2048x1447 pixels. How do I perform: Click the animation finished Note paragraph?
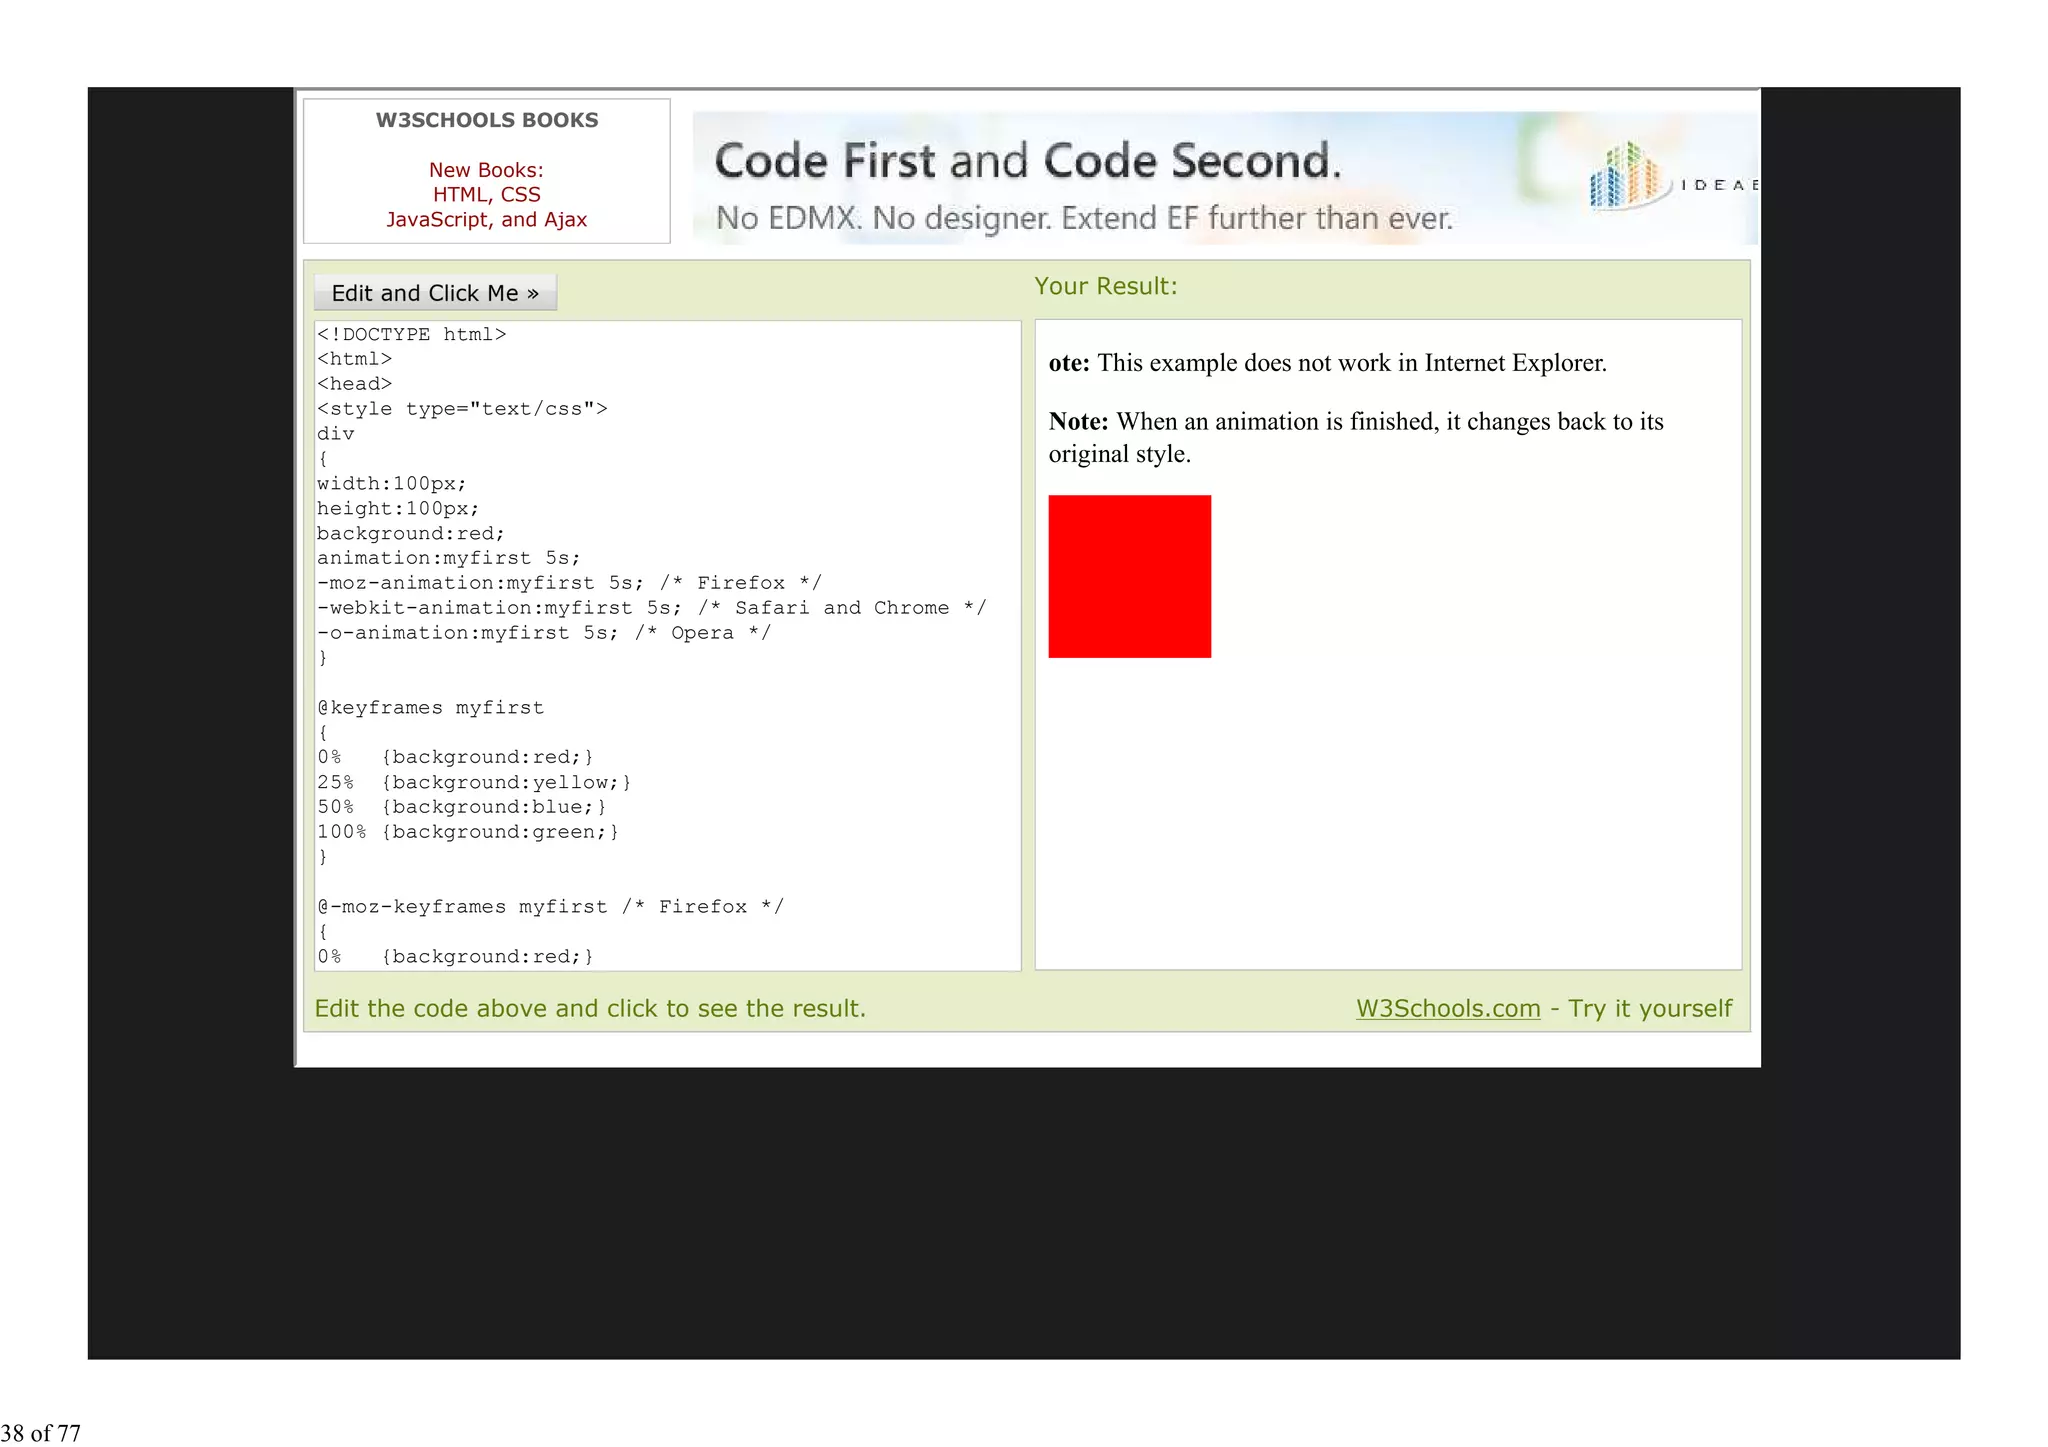(1355, 437)
